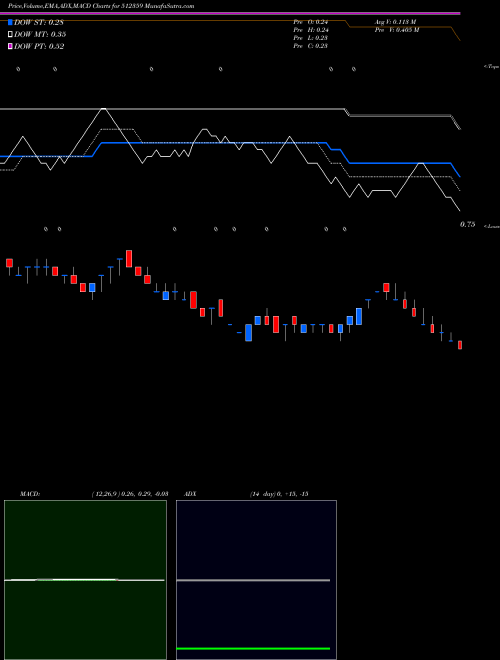The image size is (500, 660).
Task: Click the white DOW MT legend swatch
Action: tap(10, 34)
